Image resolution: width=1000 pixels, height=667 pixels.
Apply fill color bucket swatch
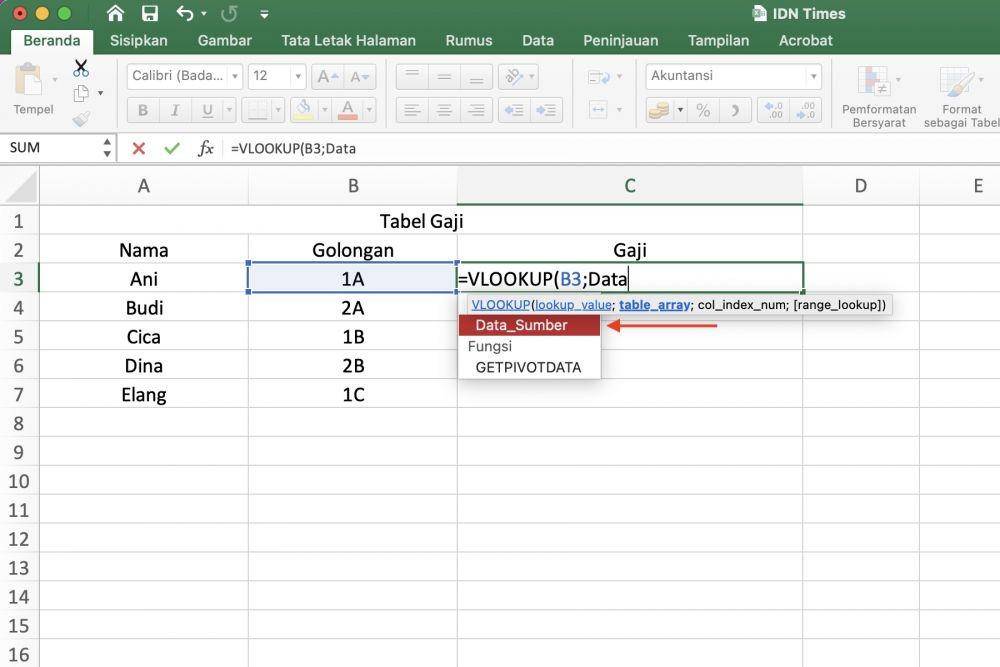pos(304,110)
